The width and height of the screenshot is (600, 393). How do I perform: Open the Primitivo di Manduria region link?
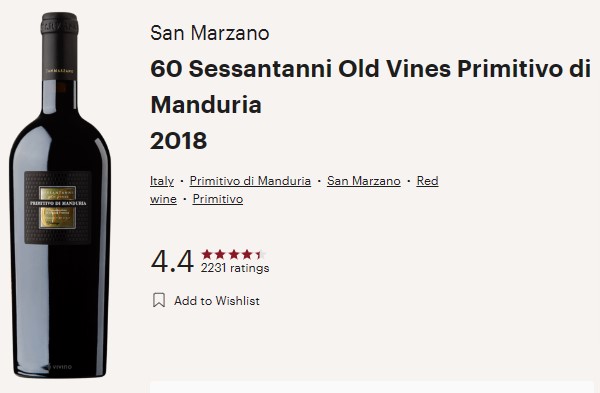tap(250, 181)
